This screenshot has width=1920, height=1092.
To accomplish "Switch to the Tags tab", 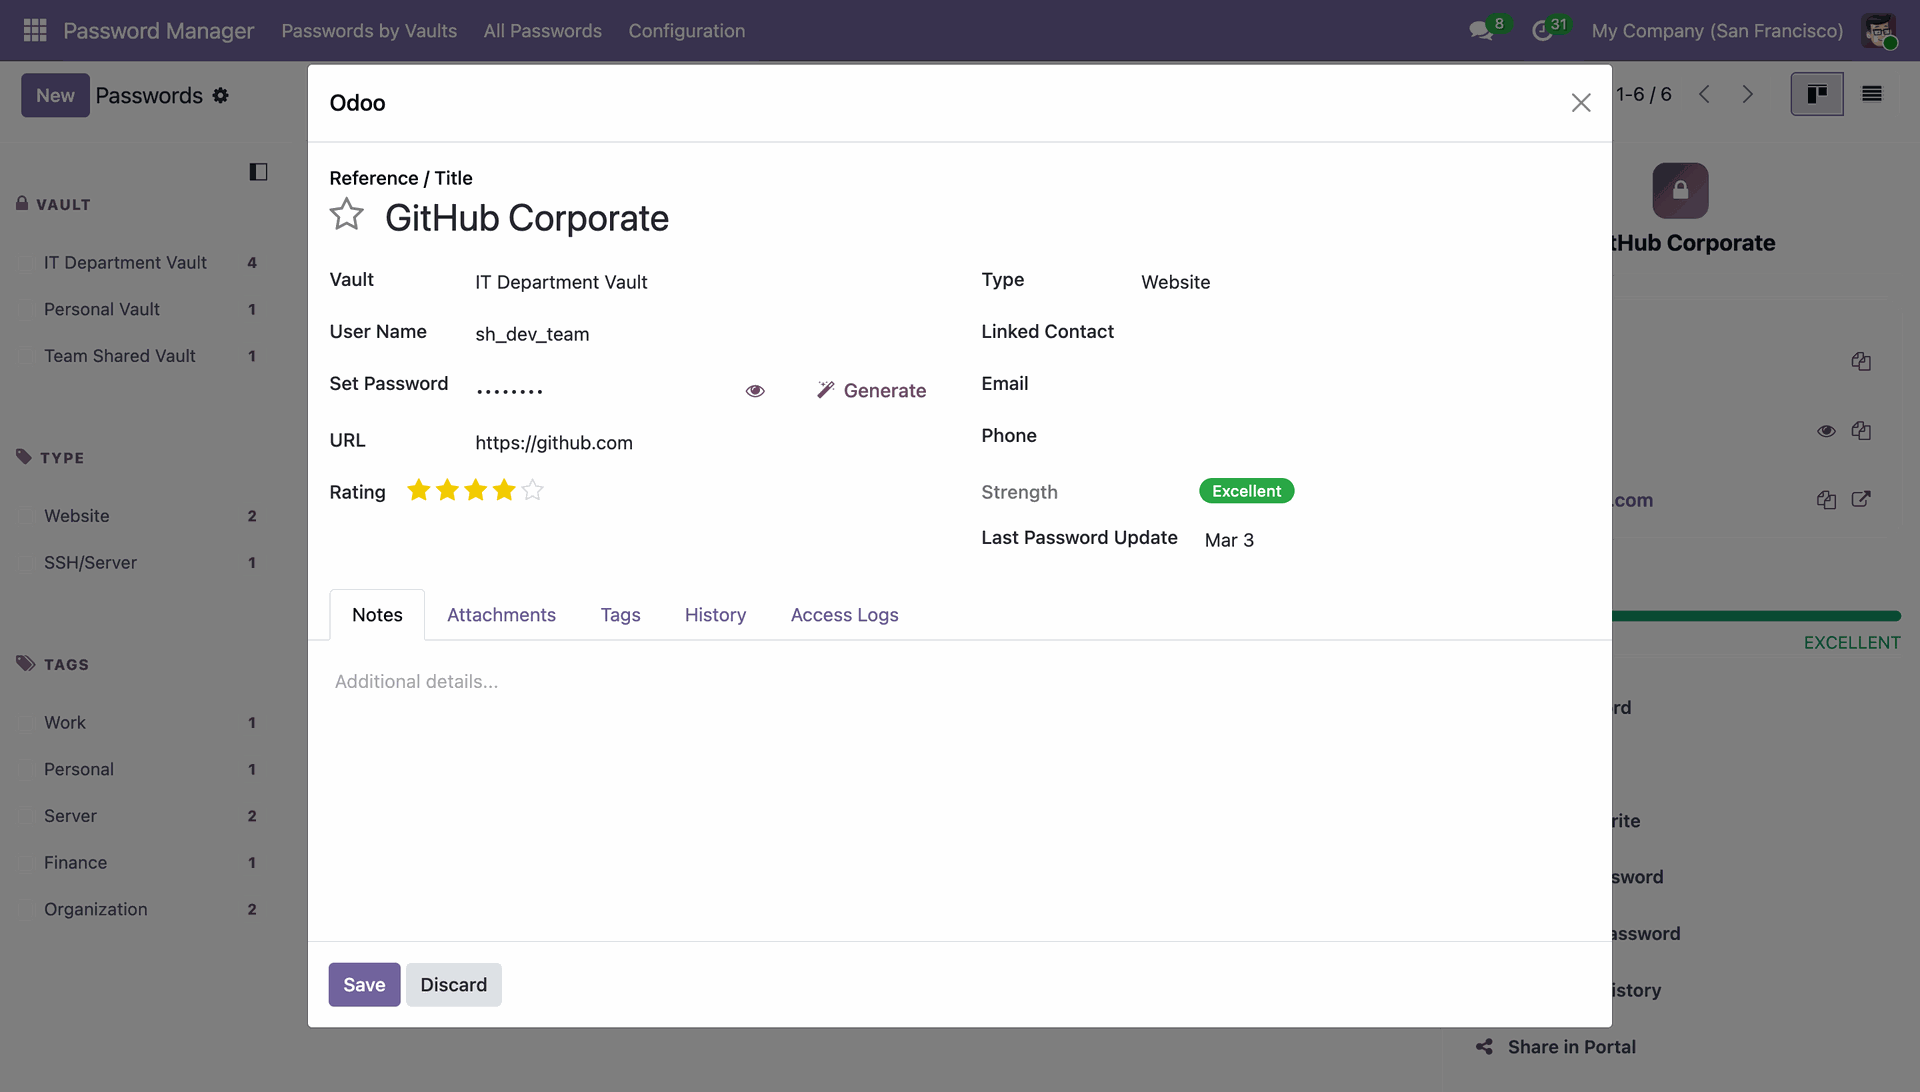I will (620, 615).
